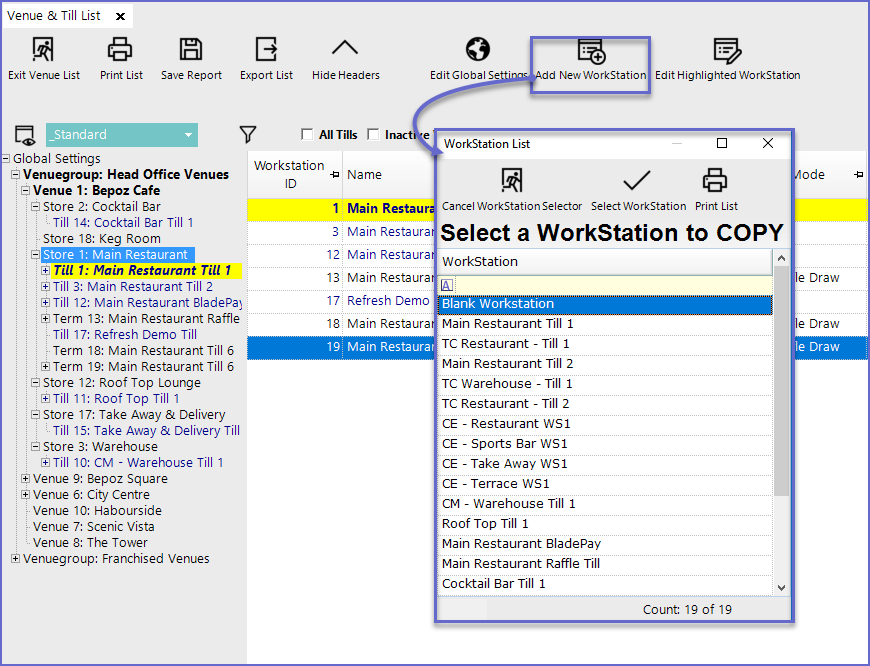The width and height of the screenshot is (870, 666).
Task: Click the Export List icon
Action: tap(266, 50)
